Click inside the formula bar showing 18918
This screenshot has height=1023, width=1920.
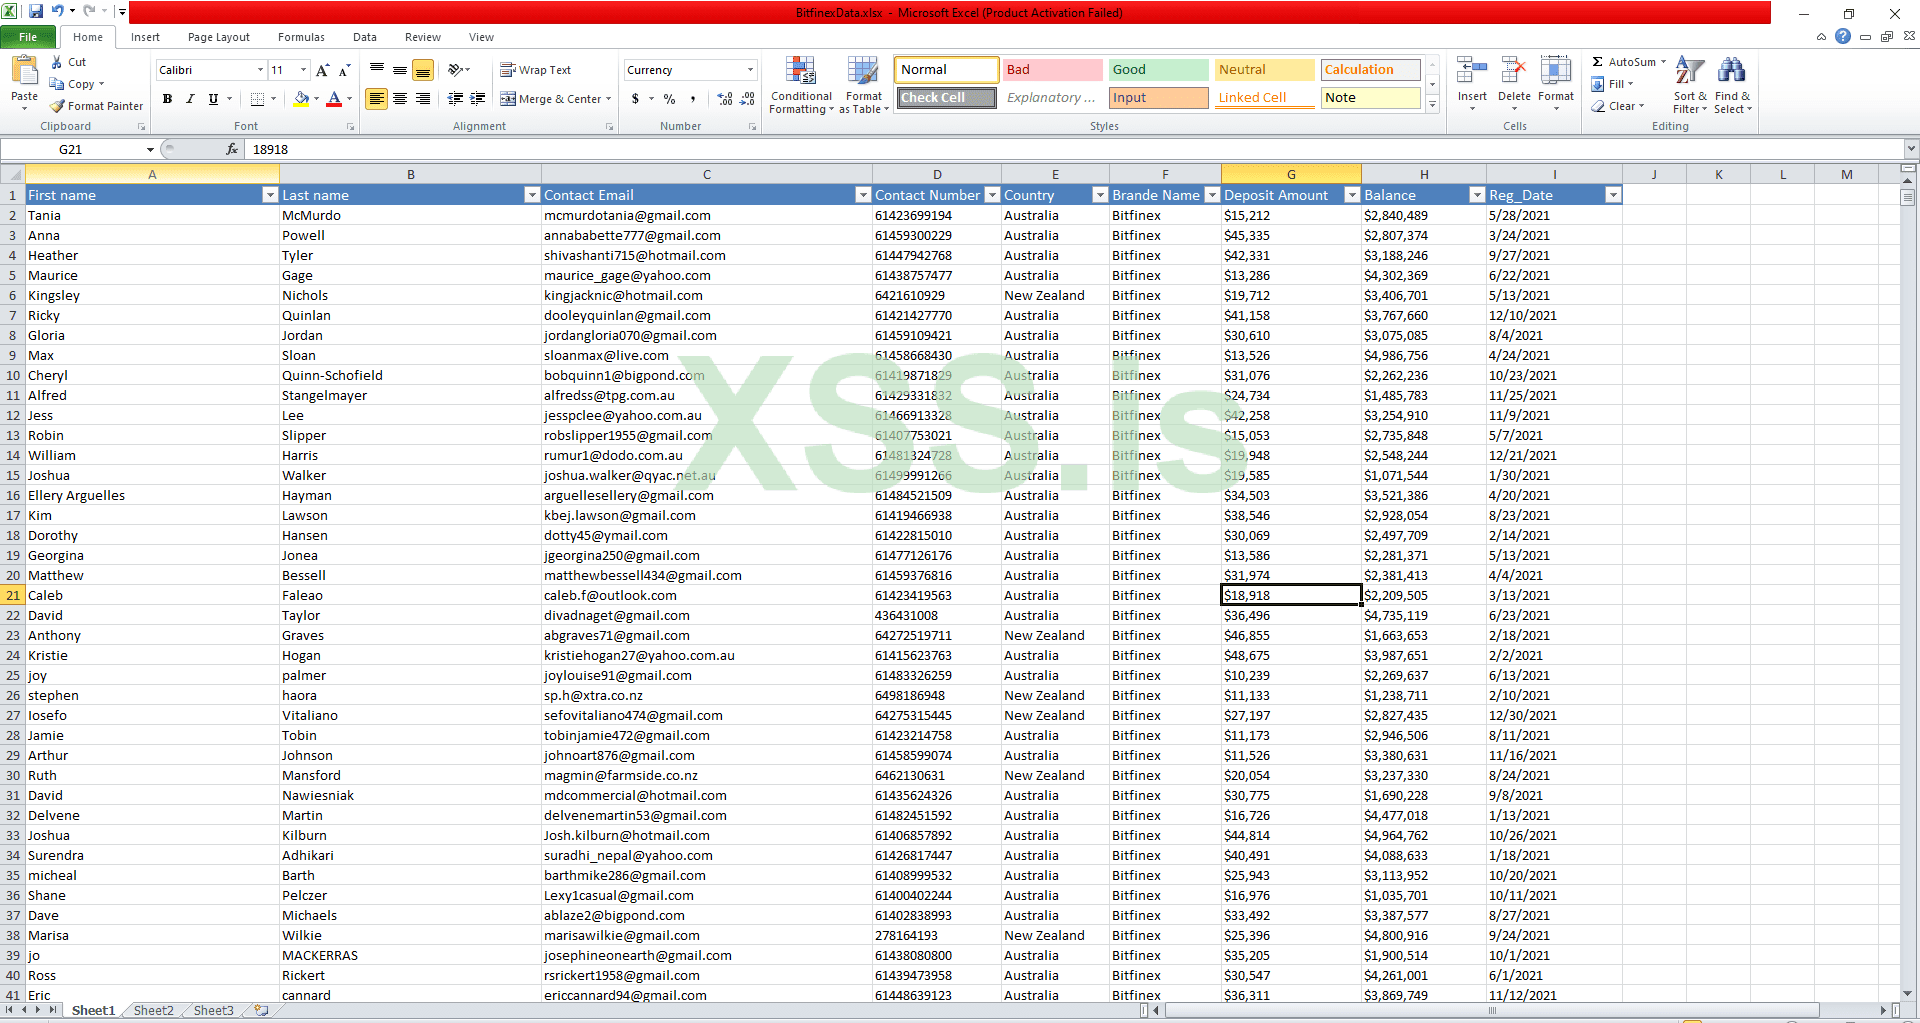click(1000, 149)
